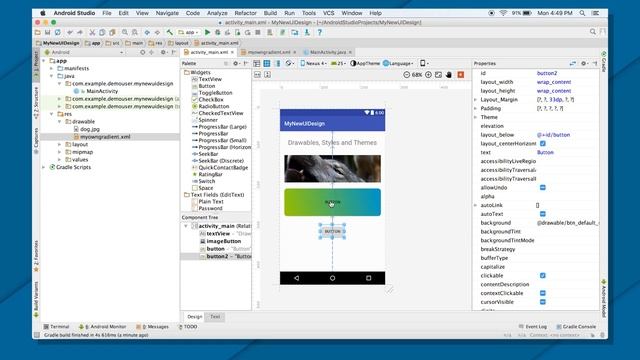Screen dimensions: 640x360
Task: Click the Undo arrow in toolbar
Action: pos(70,32)
